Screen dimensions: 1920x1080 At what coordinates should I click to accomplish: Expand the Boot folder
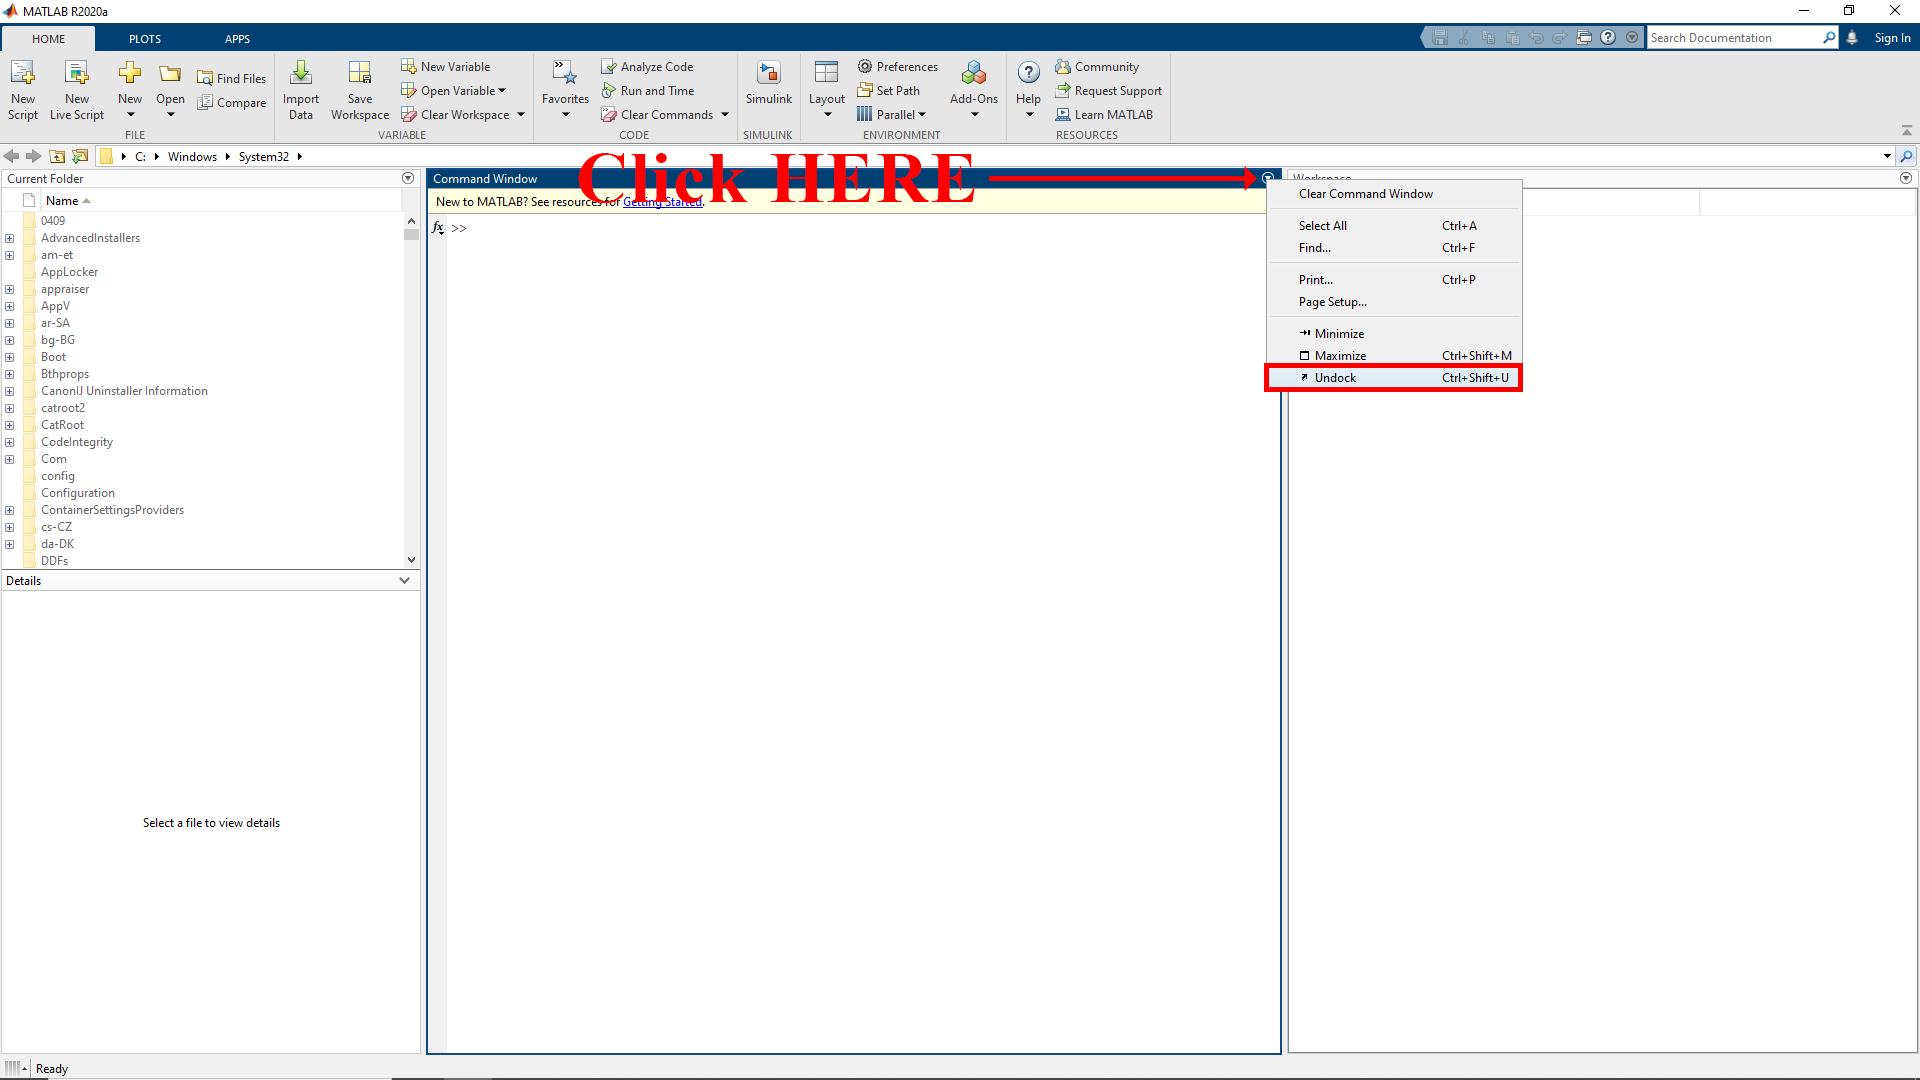tap(10, 357)
